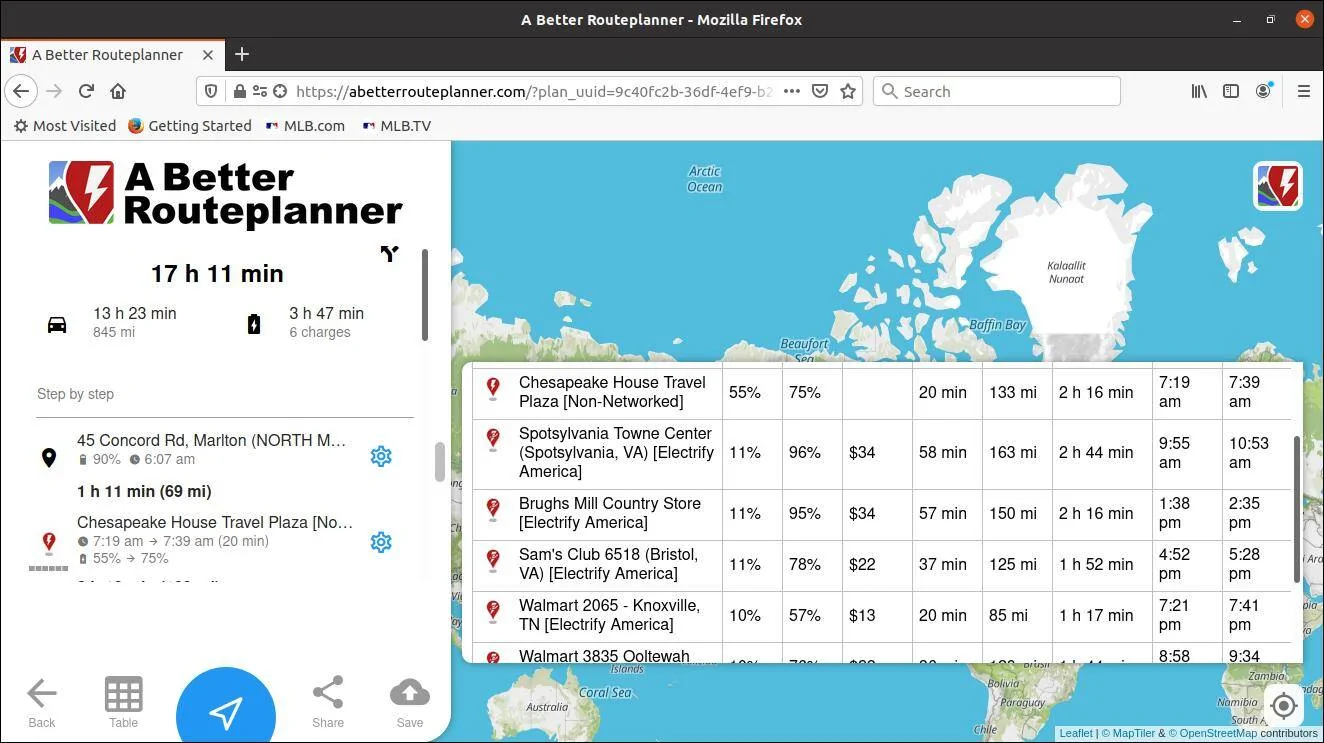Click the 2 h 44 min drive time cell
The image size is (1324, 743).
1096,453
